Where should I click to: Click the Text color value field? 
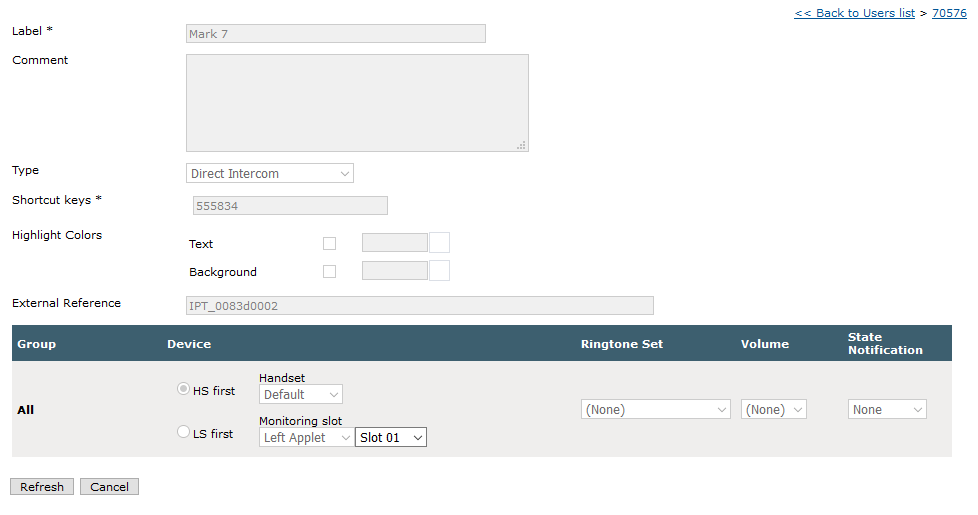[395, 243]
